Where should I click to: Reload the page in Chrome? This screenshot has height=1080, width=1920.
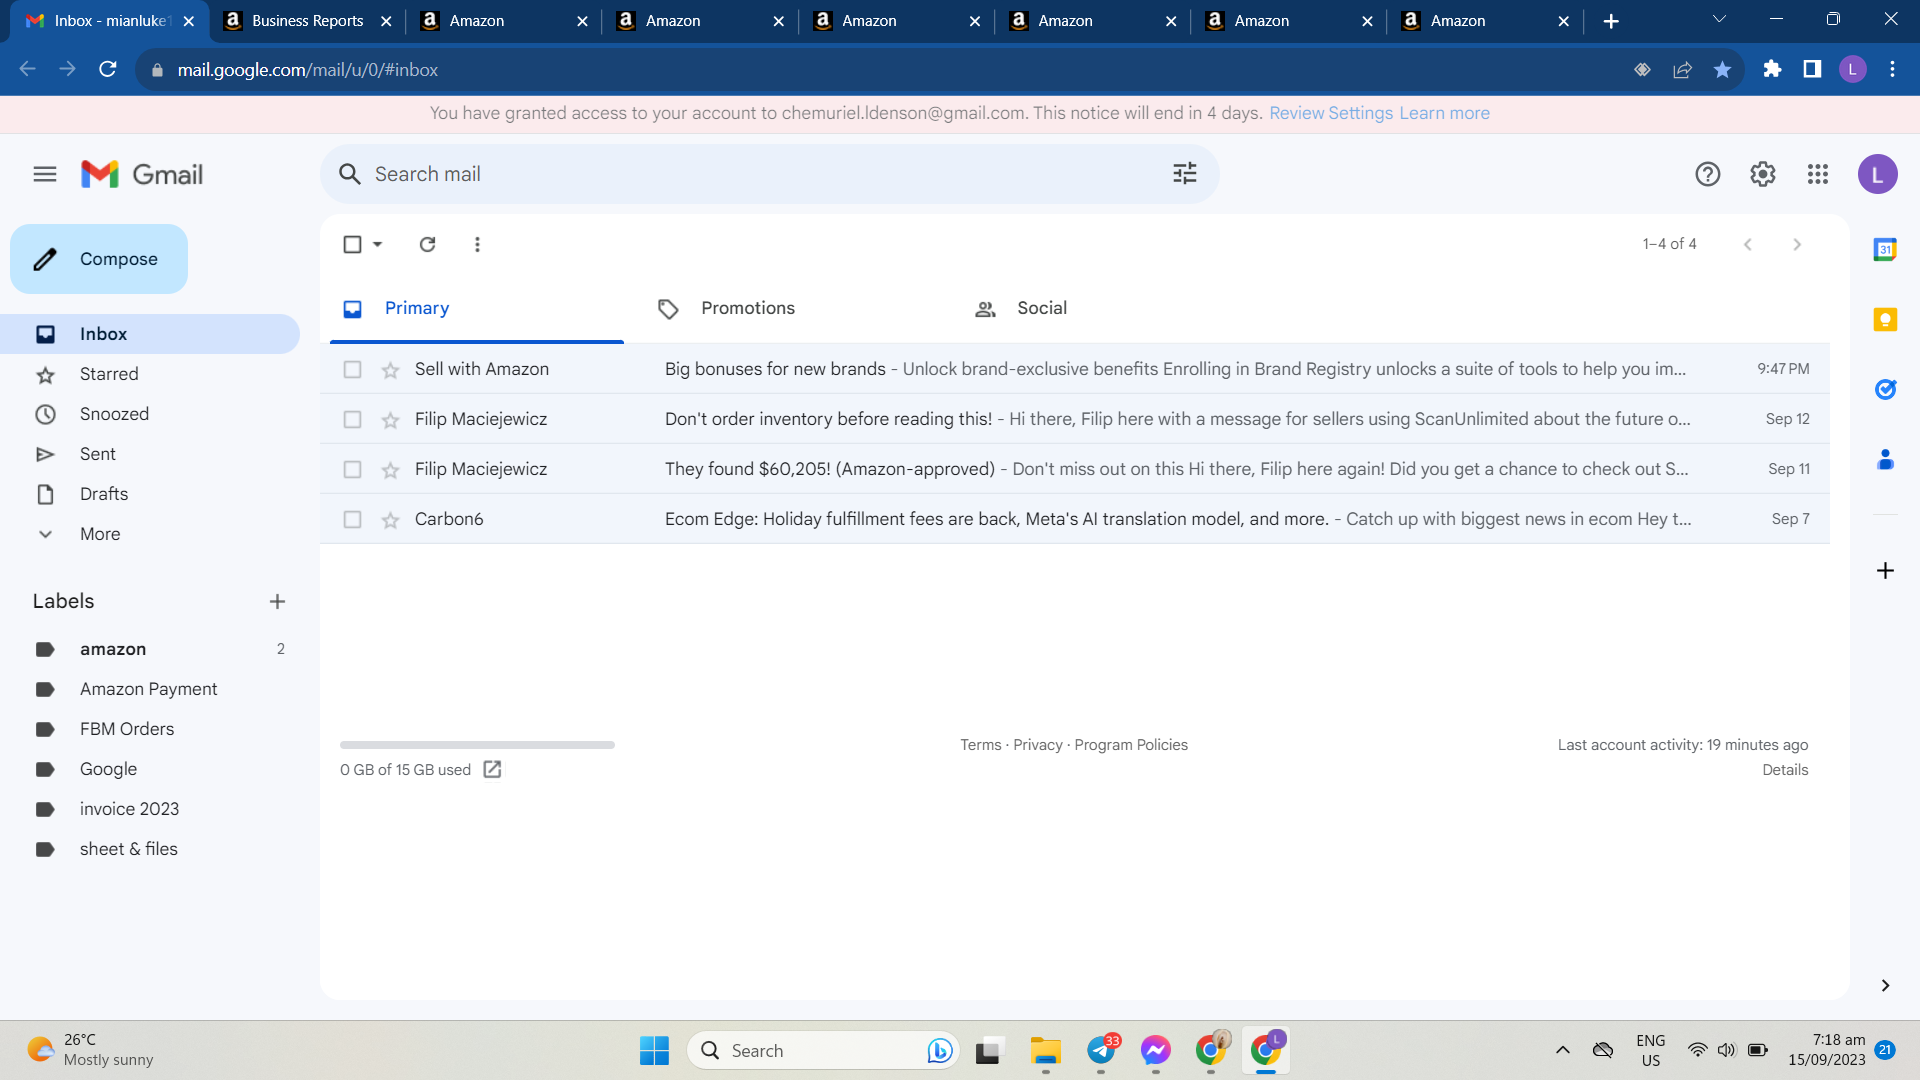click(108, 69)
